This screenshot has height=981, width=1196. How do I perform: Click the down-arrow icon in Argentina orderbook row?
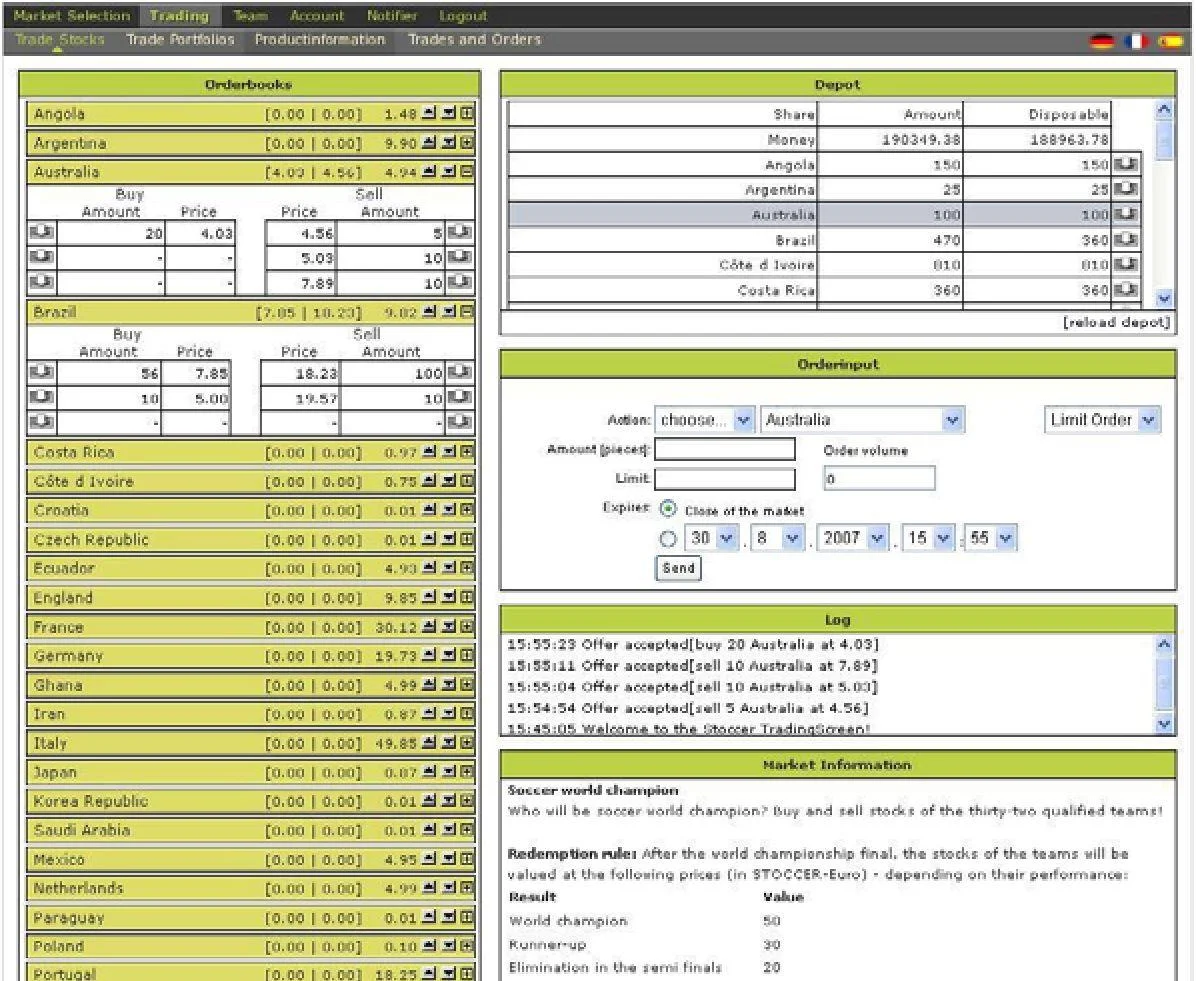point(448,143)
